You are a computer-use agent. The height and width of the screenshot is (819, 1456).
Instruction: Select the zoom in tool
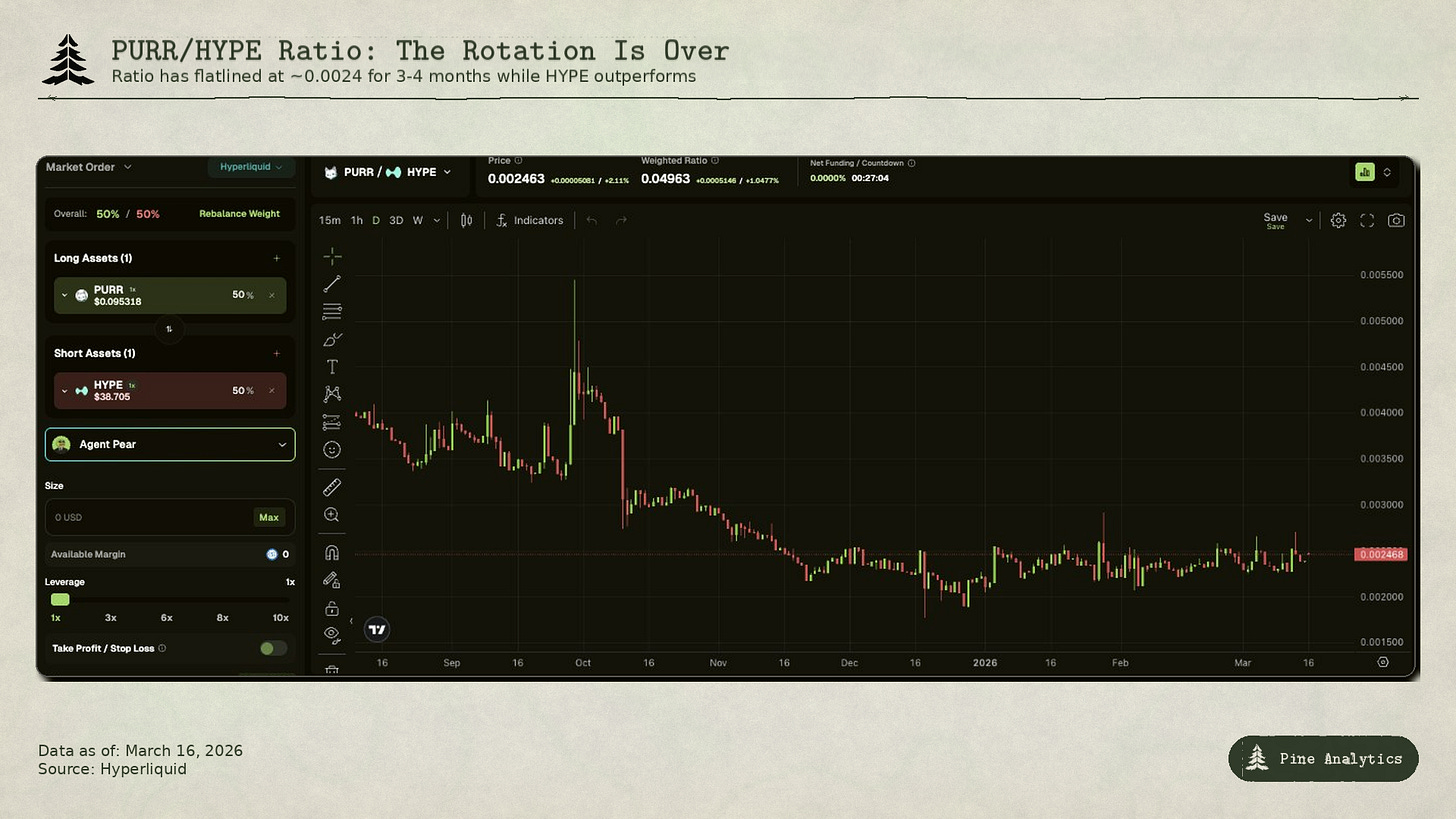(332, 515)
